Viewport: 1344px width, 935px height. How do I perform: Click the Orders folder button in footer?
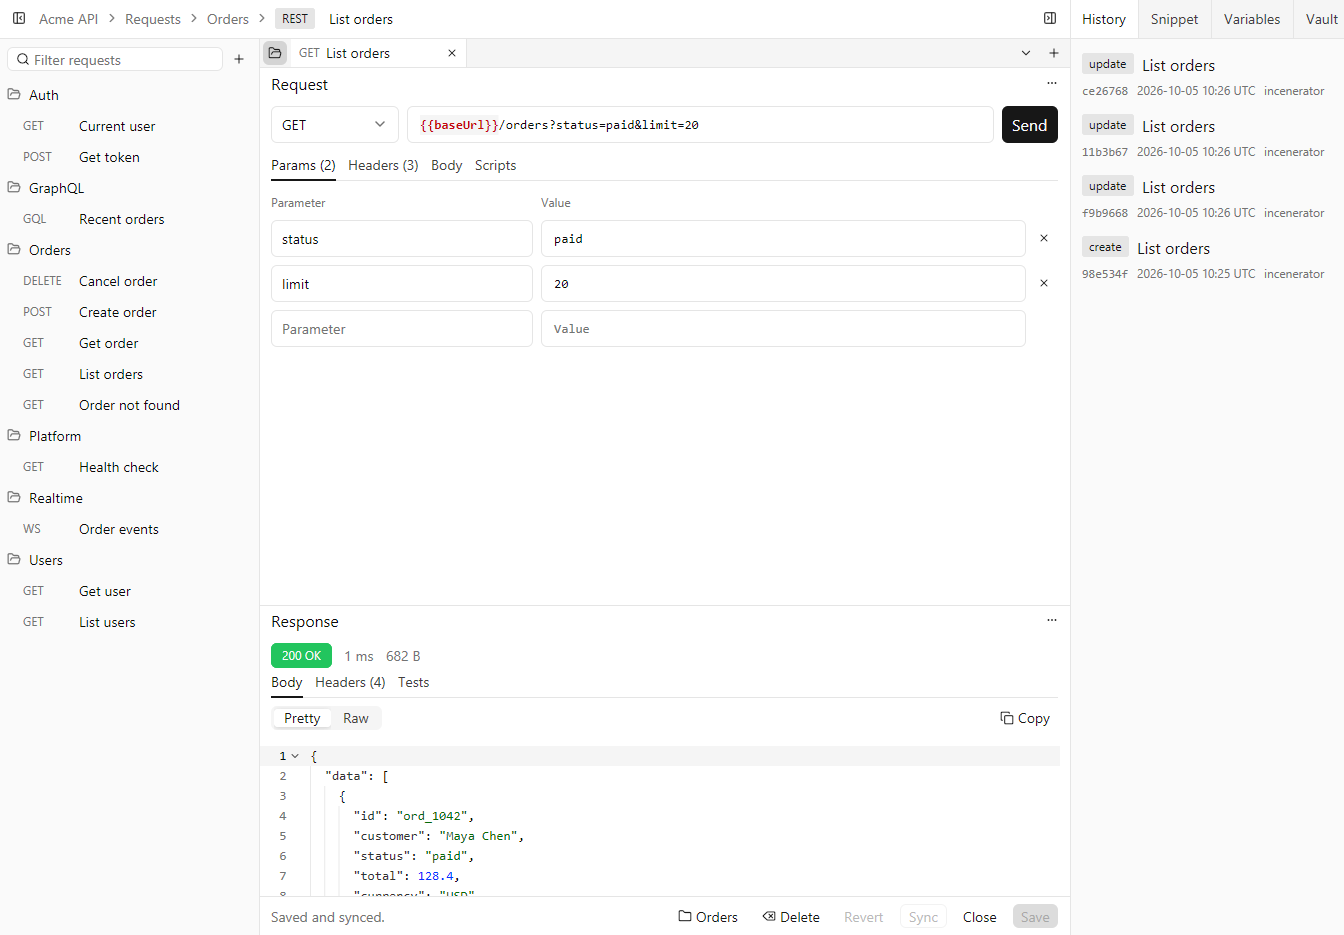tap(708, 917)
